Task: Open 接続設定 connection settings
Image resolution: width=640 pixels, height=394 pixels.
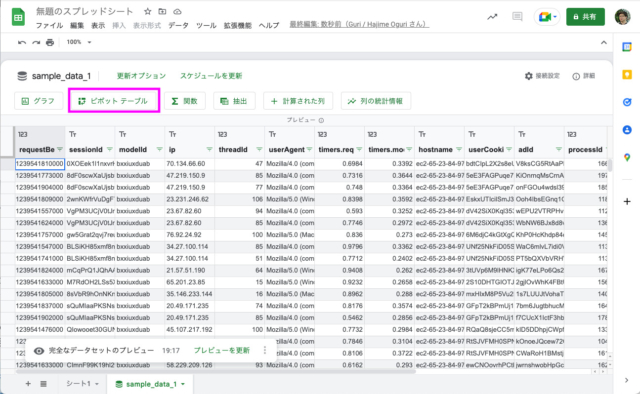Action: tap(542, 76)
